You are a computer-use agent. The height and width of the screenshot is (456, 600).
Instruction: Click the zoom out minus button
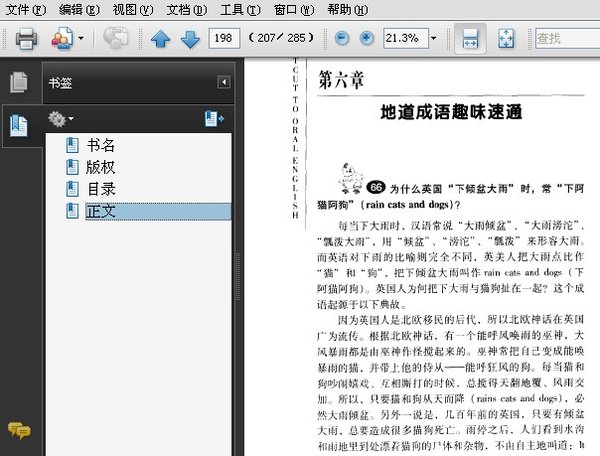(x=342, y=39)
